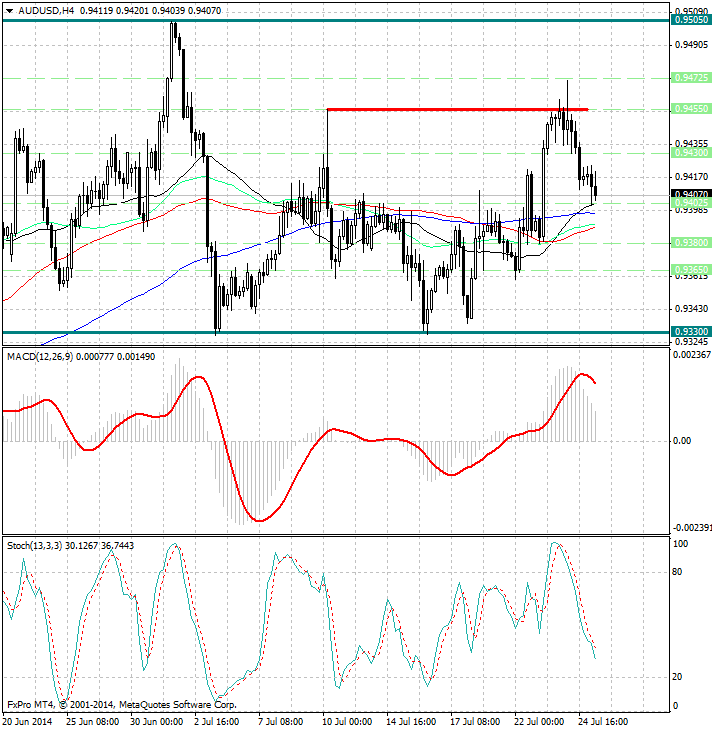
Task: Click the 0.93430 price scale value
Action: pos(692,309)
